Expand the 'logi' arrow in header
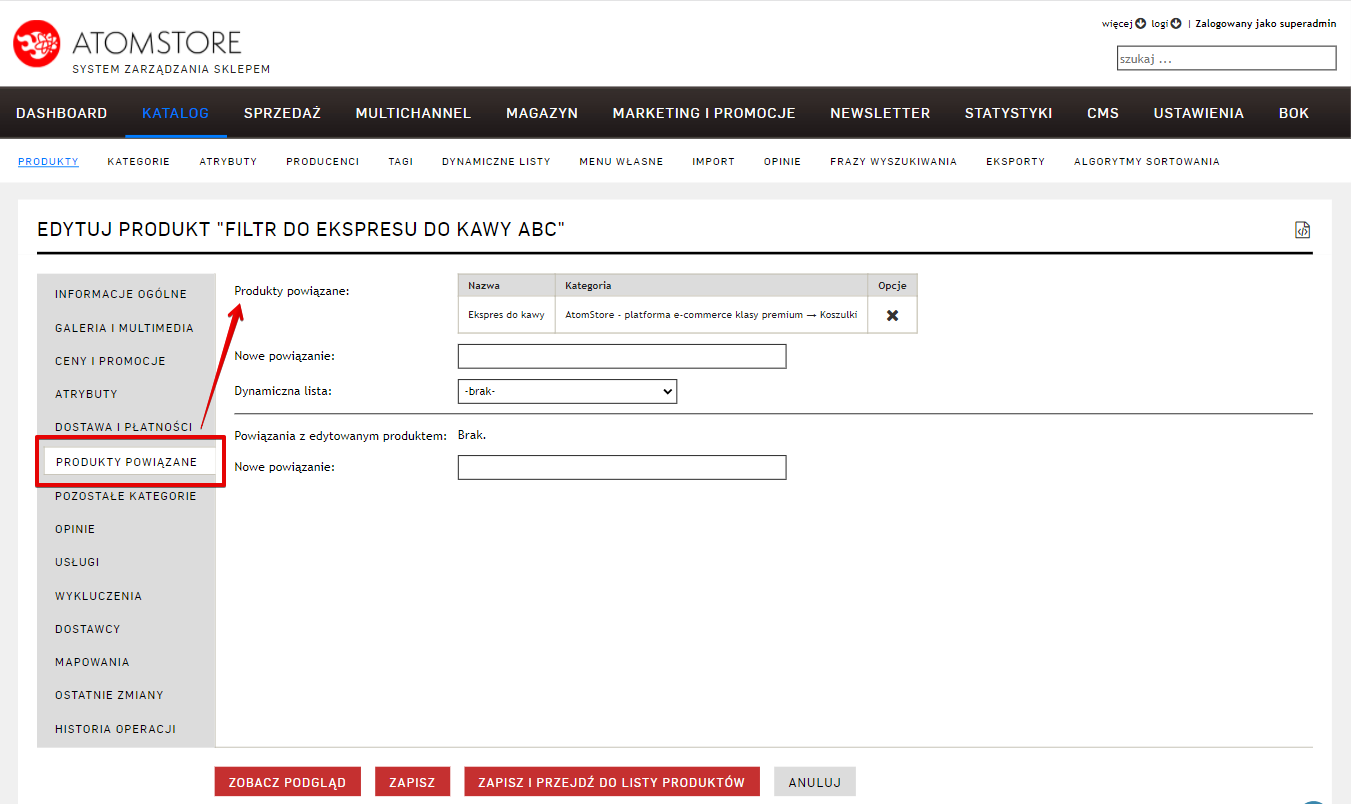Viewport: 1351px width, 804px height. pos(1176,24)
